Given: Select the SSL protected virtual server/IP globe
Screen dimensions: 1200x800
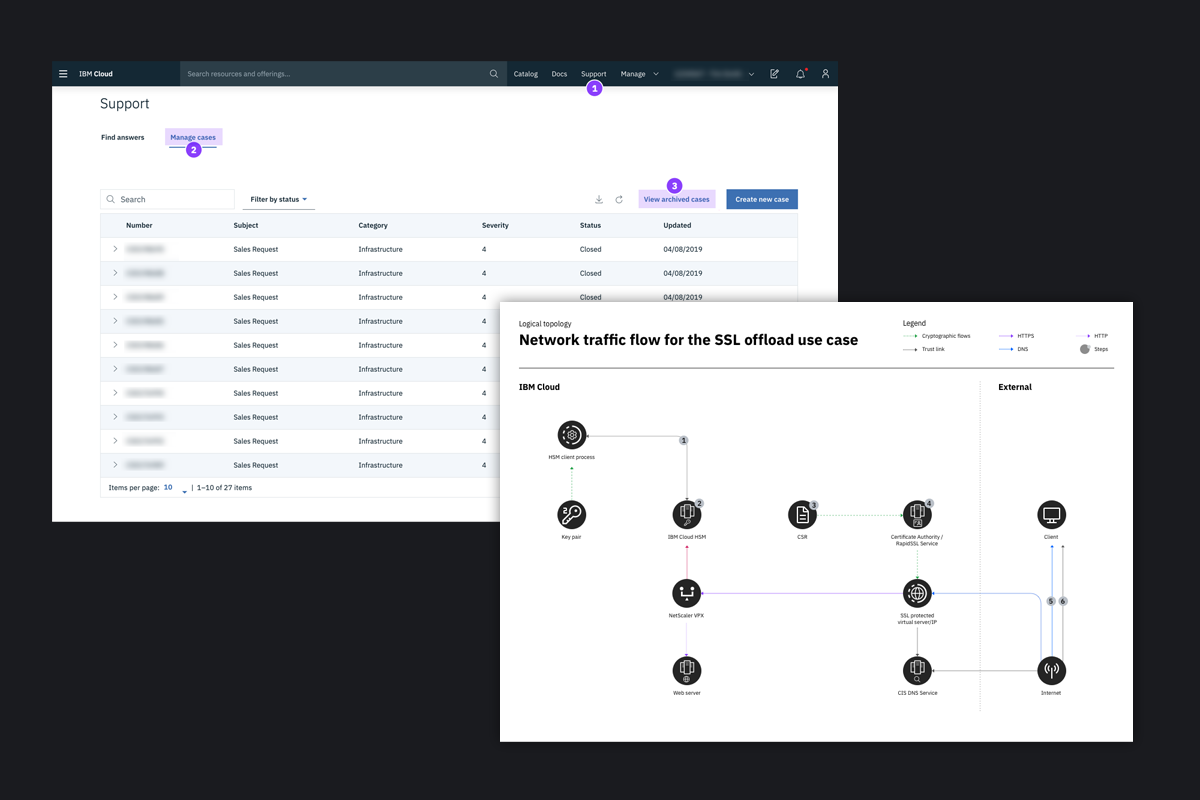Looking at the screenshot, I should (x=917, y=593).
